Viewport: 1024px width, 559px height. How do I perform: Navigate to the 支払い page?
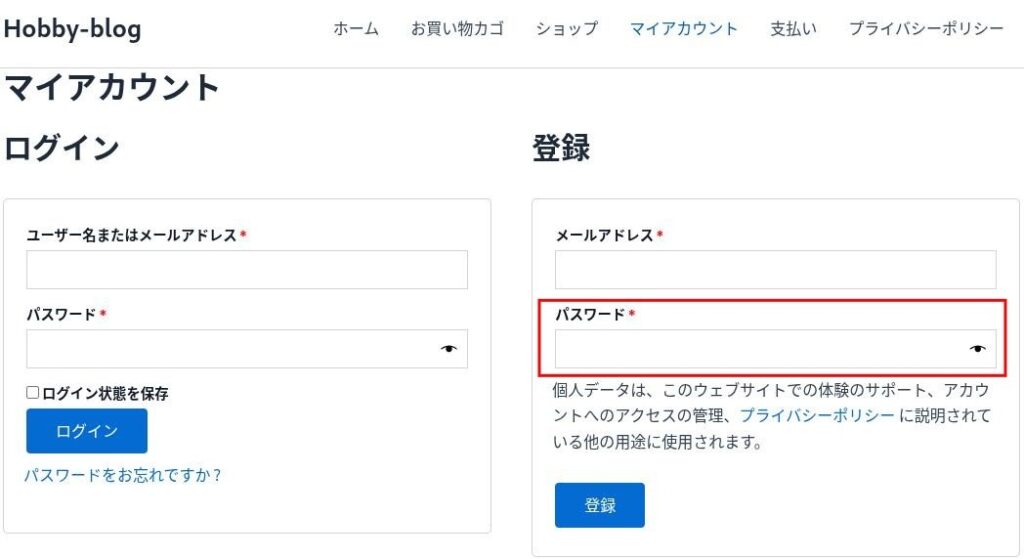[793, 29]
